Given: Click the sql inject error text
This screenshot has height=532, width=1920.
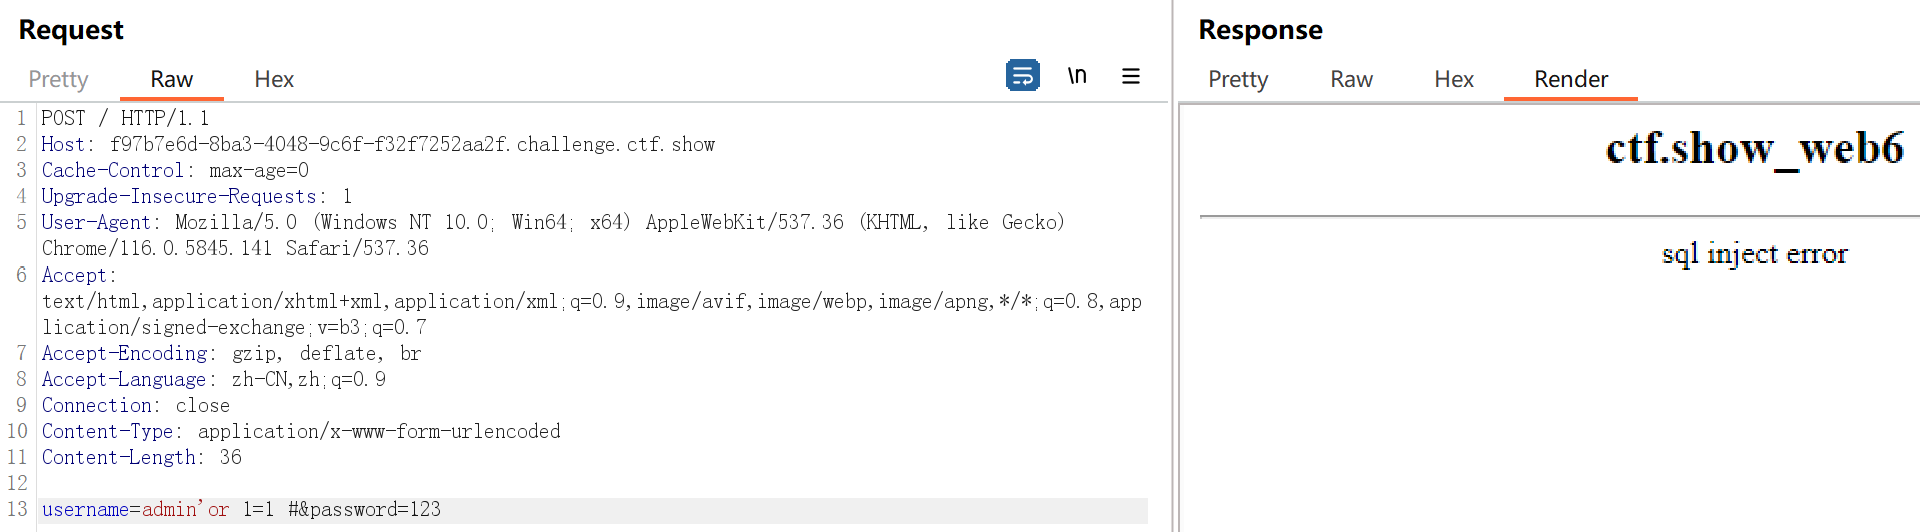Looking at the screenshot, I should click(1754, 254).
